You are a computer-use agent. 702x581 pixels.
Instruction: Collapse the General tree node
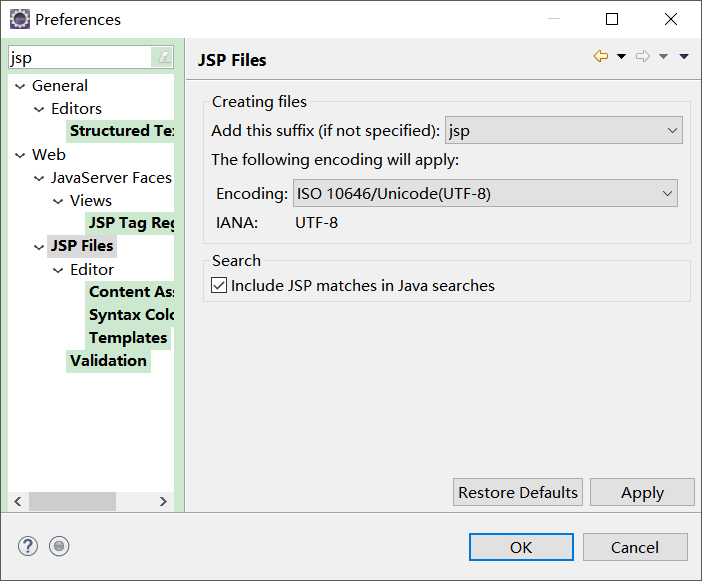pos(20,87)
